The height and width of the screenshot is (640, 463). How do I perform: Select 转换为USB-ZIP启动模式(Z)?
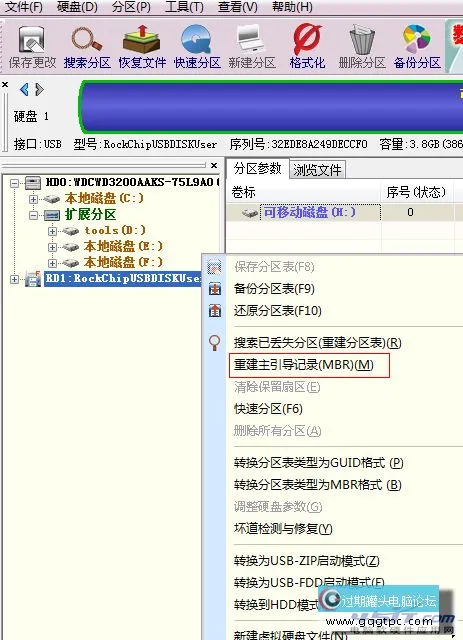click(307, 561)
